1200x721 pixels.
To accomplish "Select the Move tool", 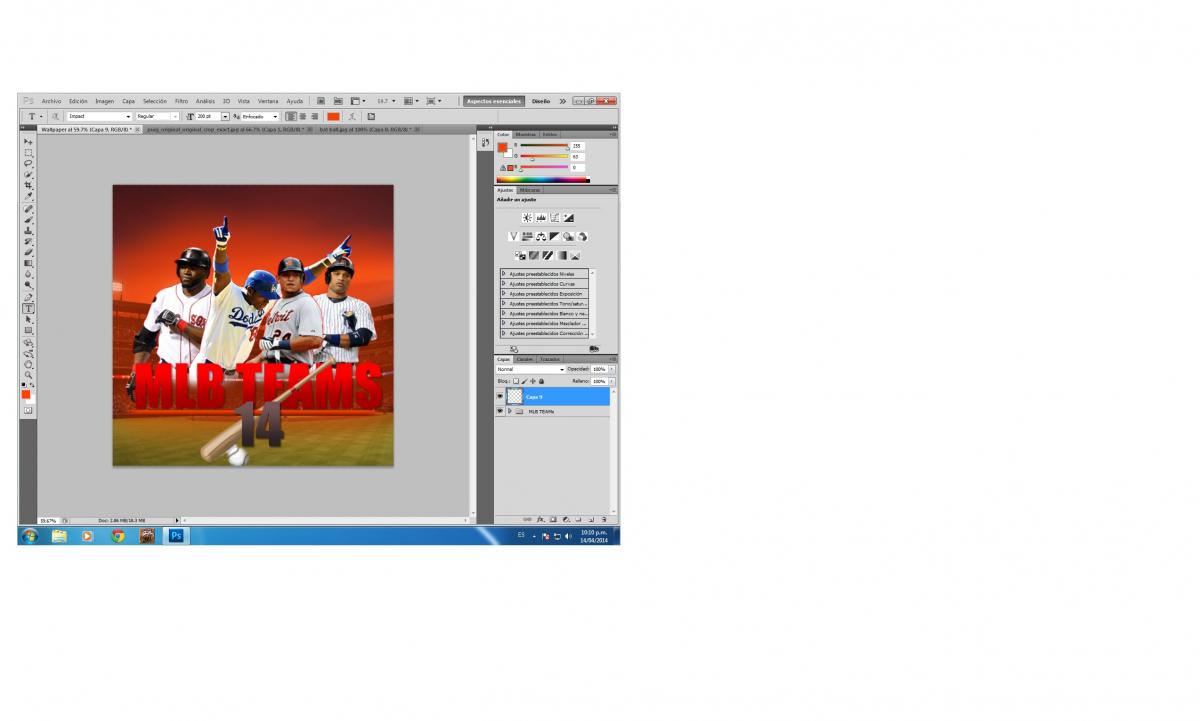I will click(x=28, y=142).
